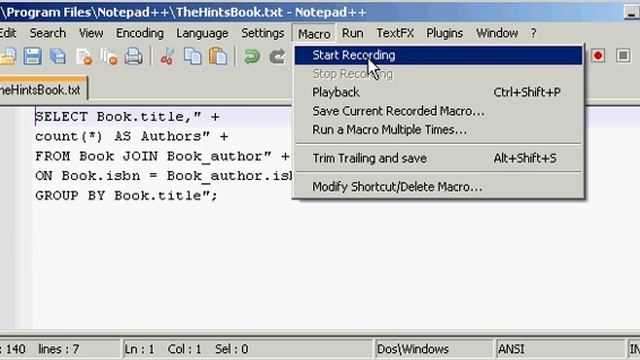Open the Edit menu
Viewport: 640px width, 360px height.
(x=8, y=33)
